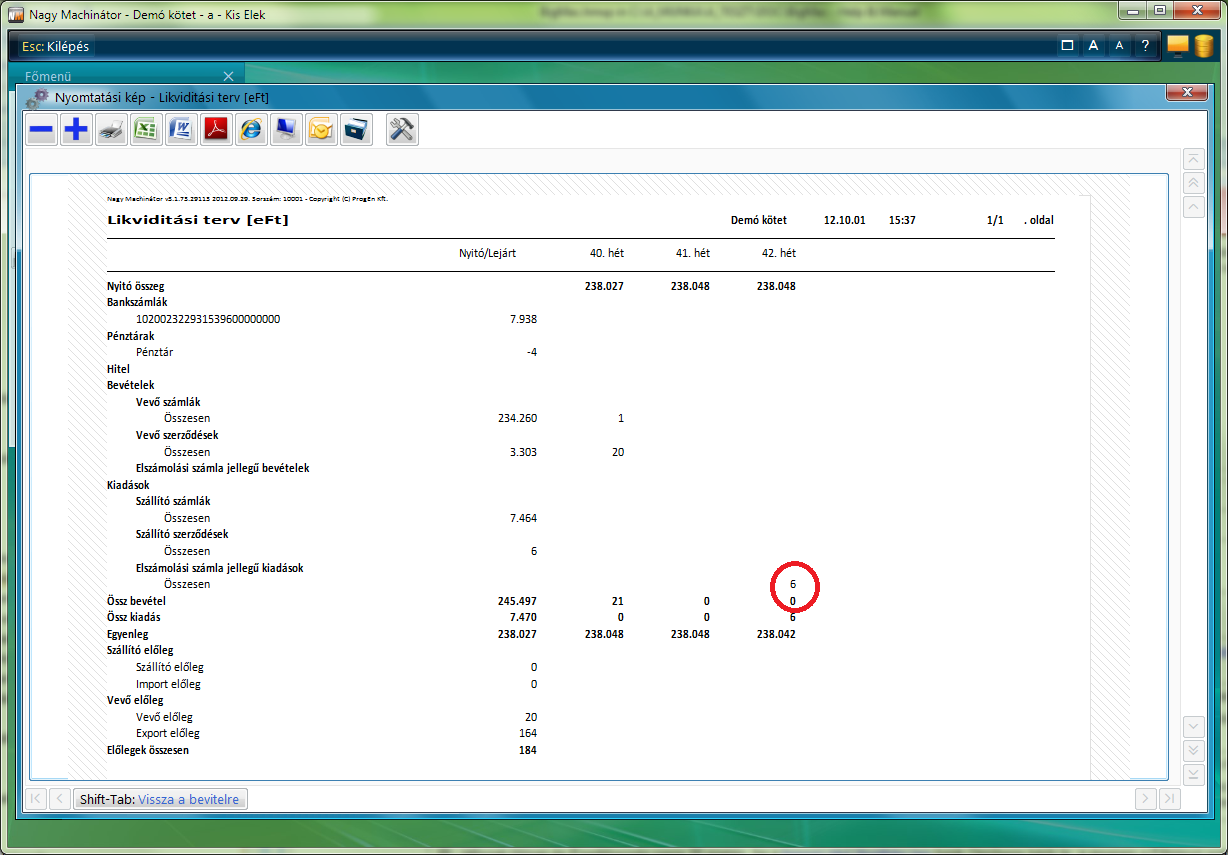Click Shift-Tab: Vissza a bevitelre button
1228x855 pixels.
(x=161, y=799)
